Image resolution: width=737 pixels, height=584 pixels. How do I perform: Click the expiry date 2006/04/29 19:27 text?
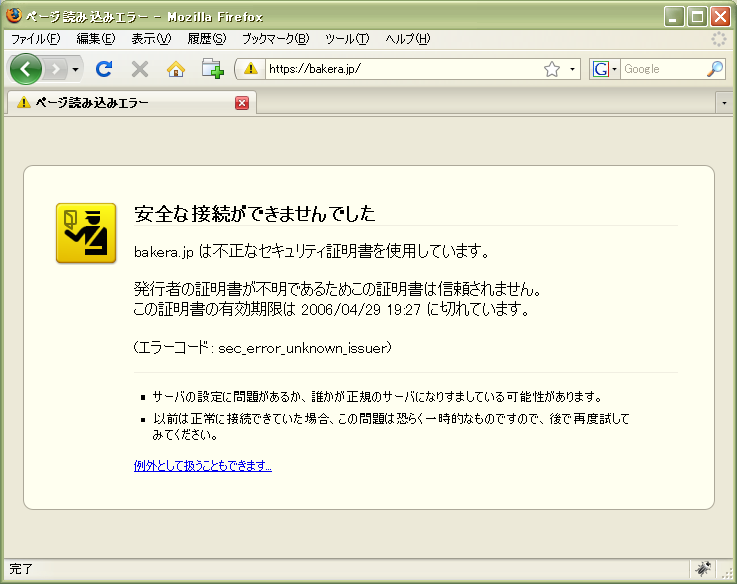[x=361, y=309]
